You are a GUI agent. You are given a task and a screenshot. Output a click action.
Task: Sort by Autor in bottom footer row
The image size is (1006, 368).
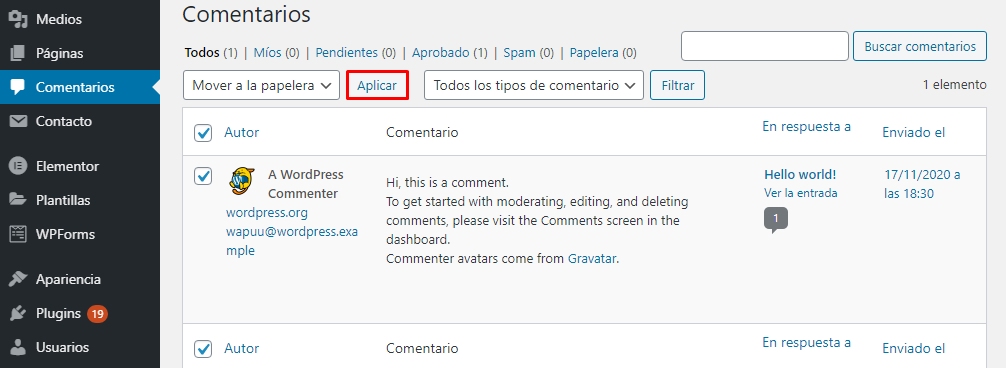(242, 348)
